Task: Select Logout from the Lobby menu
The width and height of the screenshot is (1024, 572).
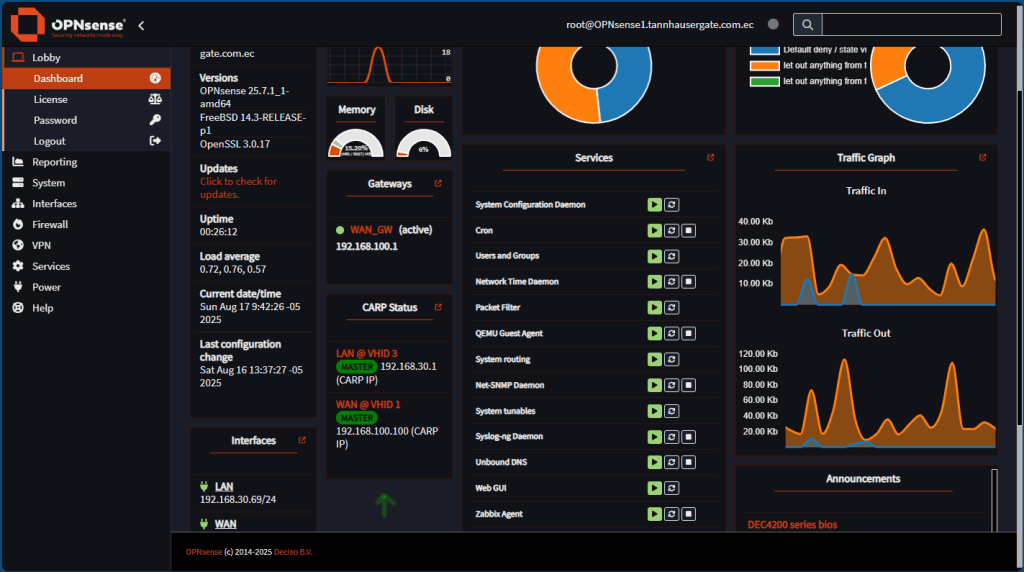Action: [49, 141]
